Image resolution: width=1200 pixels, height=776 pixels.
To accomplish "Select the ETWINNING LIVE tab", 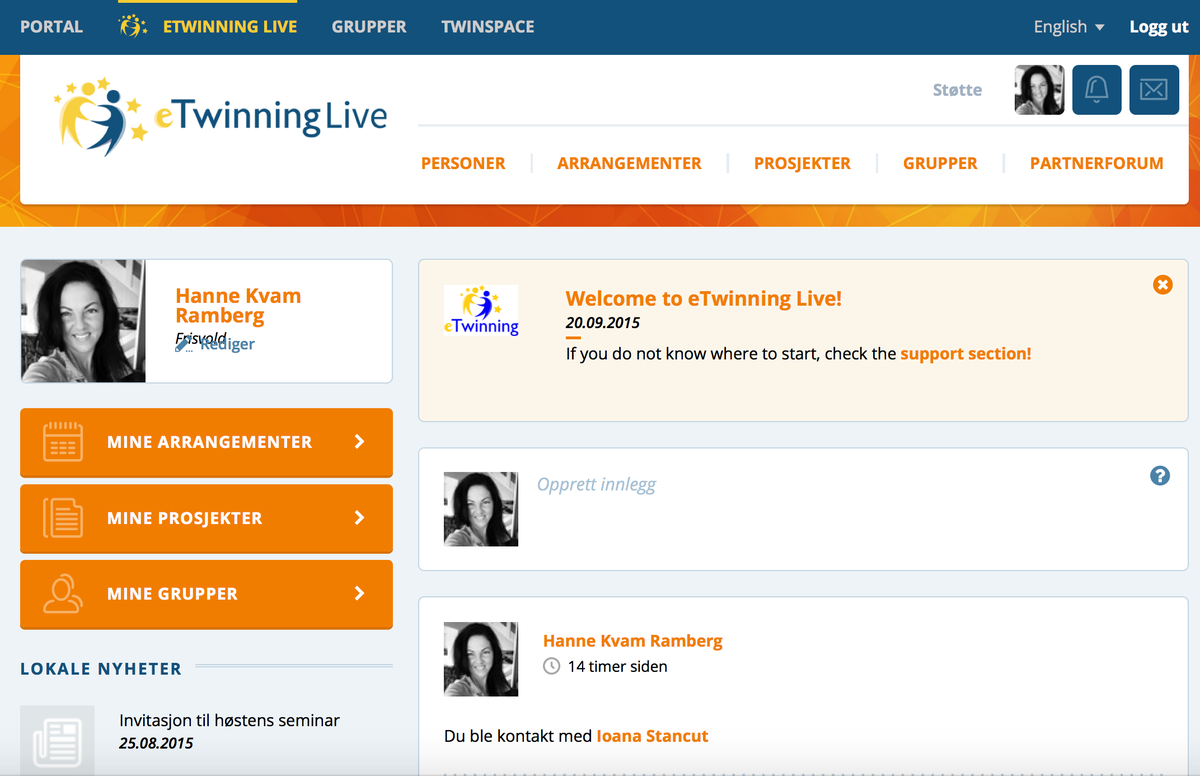I will (x=230, y=27).
